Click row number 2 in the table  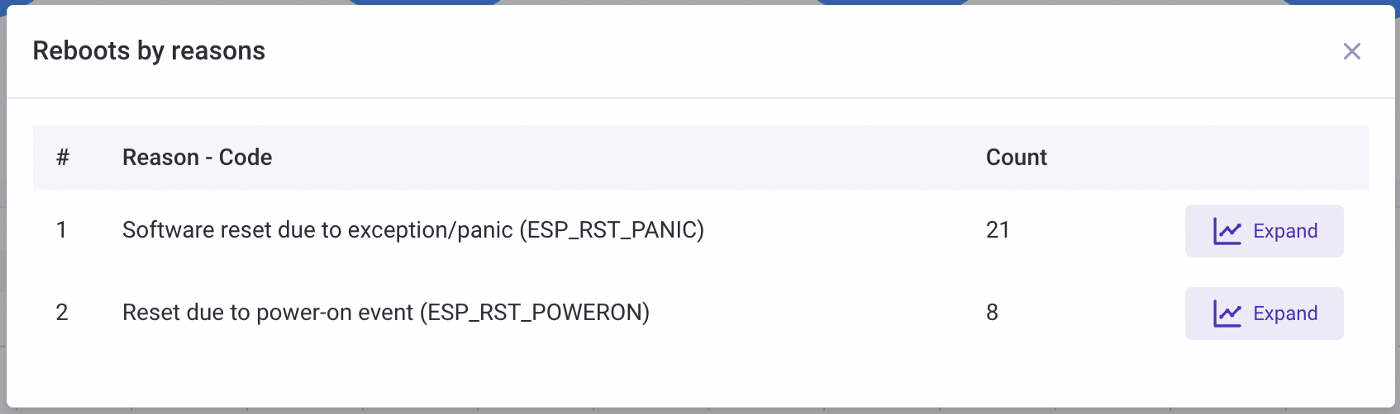coord(62,313)
